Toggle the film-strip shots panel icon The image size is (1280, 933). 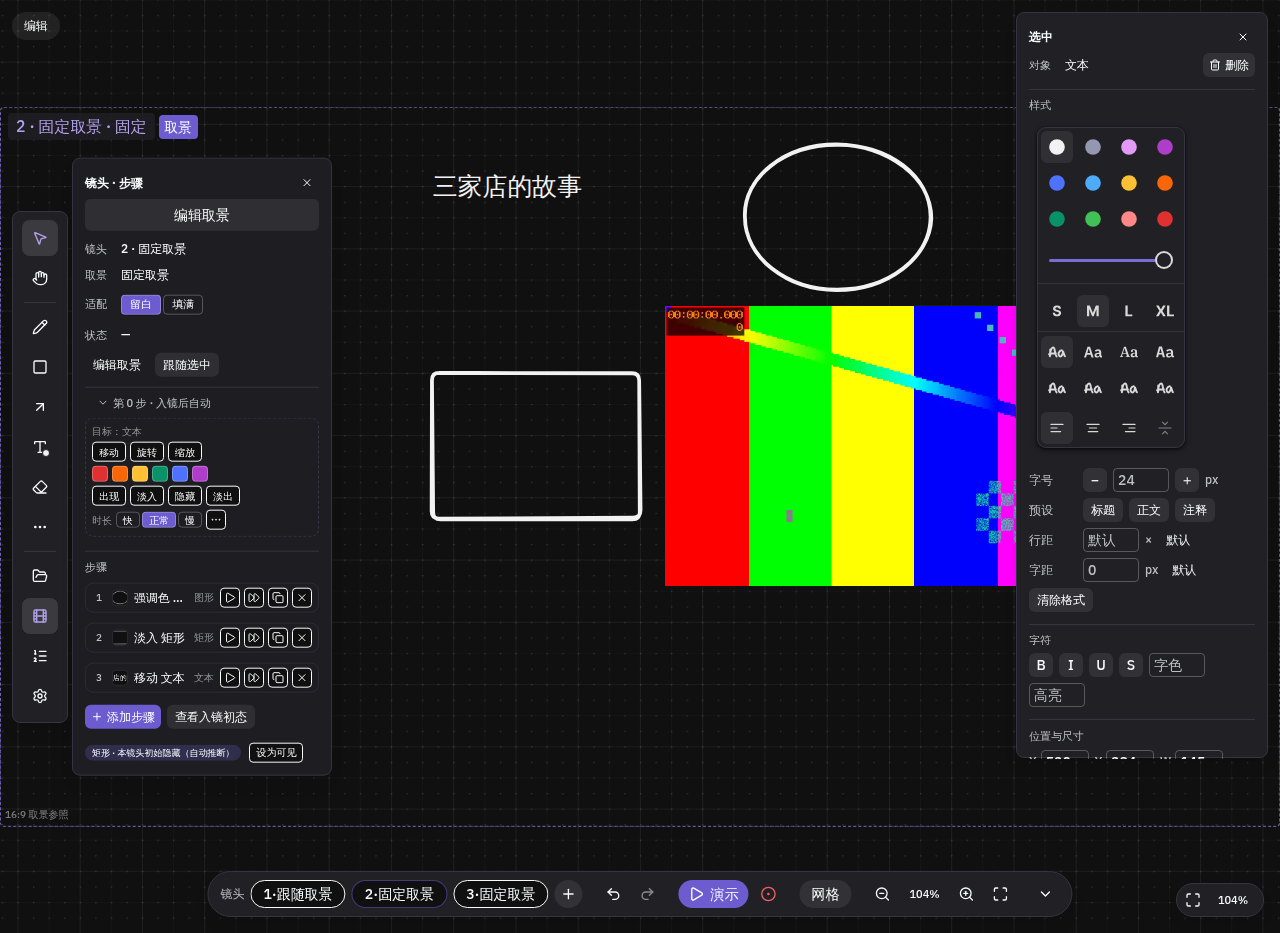[x=40, y=616]
